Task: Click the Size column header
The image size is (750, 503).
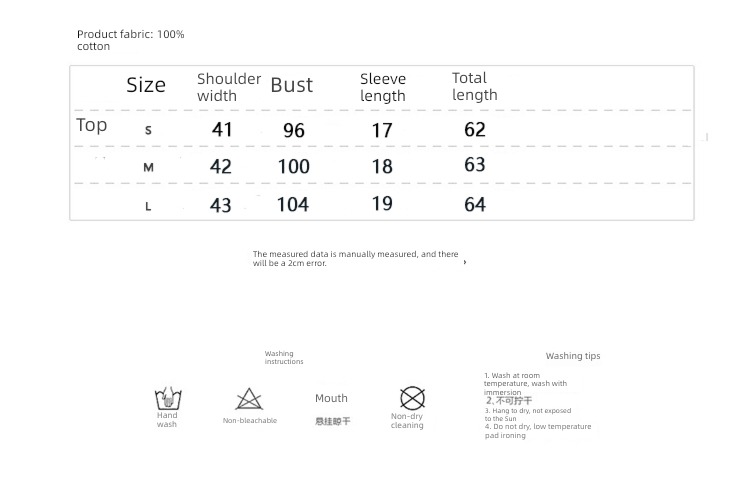Action: [x=146, y=85]
